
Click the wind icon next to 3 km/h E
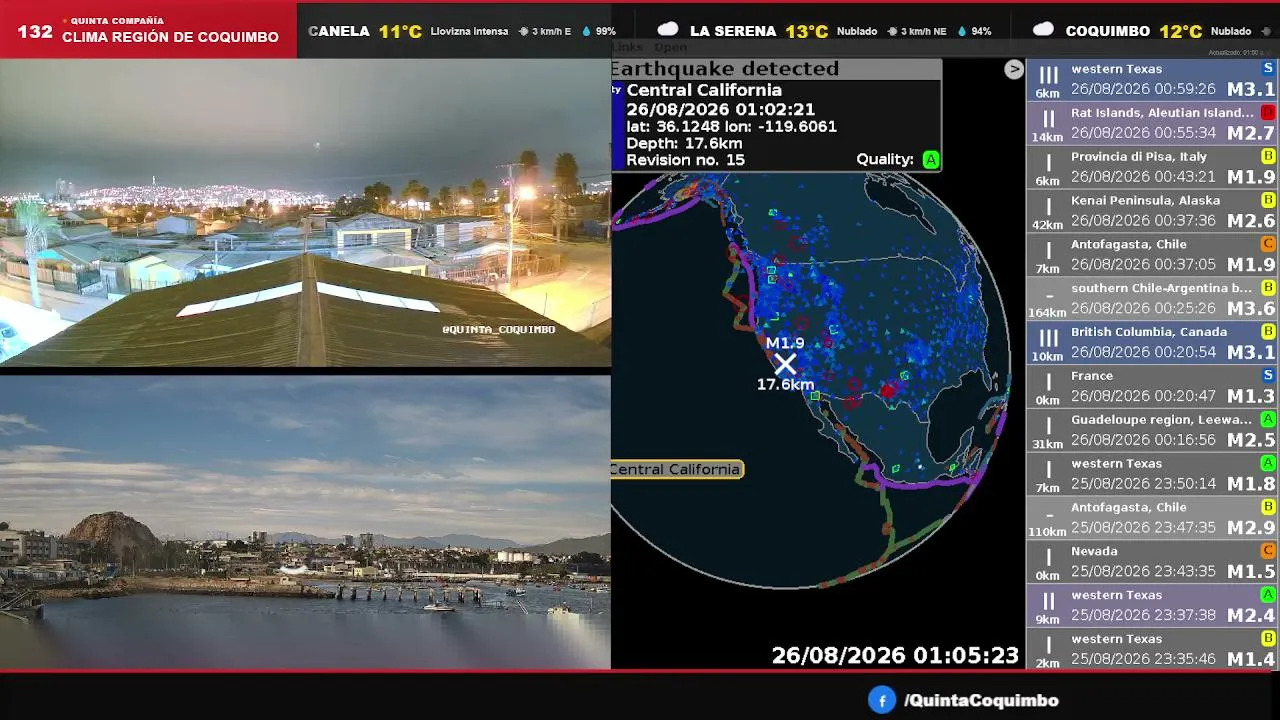523,31
